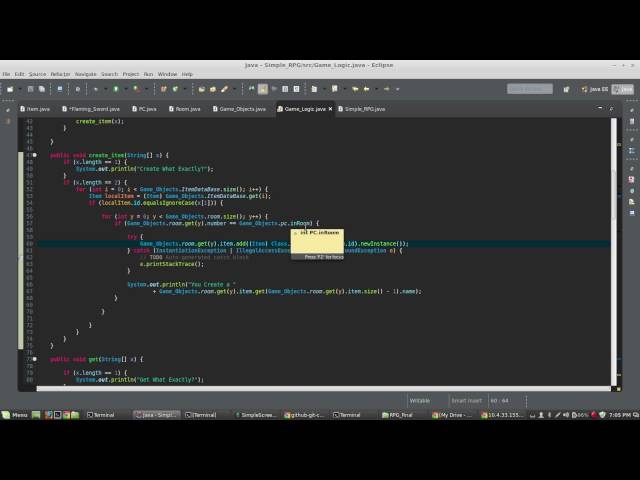Toggle the highlighted Mark Occurrences toolbar button
Screen dimensions: 640x480
[x=263, y=89]
